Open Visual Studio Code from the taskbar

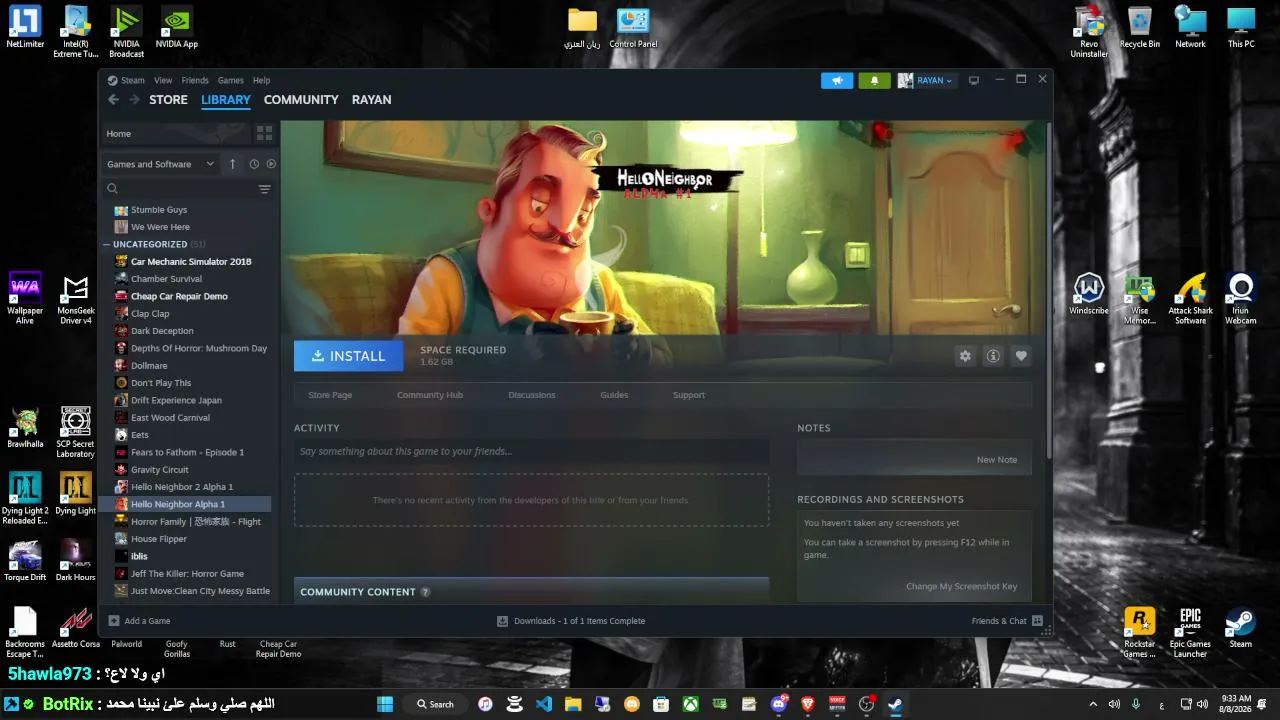click(x=544, y=704)
